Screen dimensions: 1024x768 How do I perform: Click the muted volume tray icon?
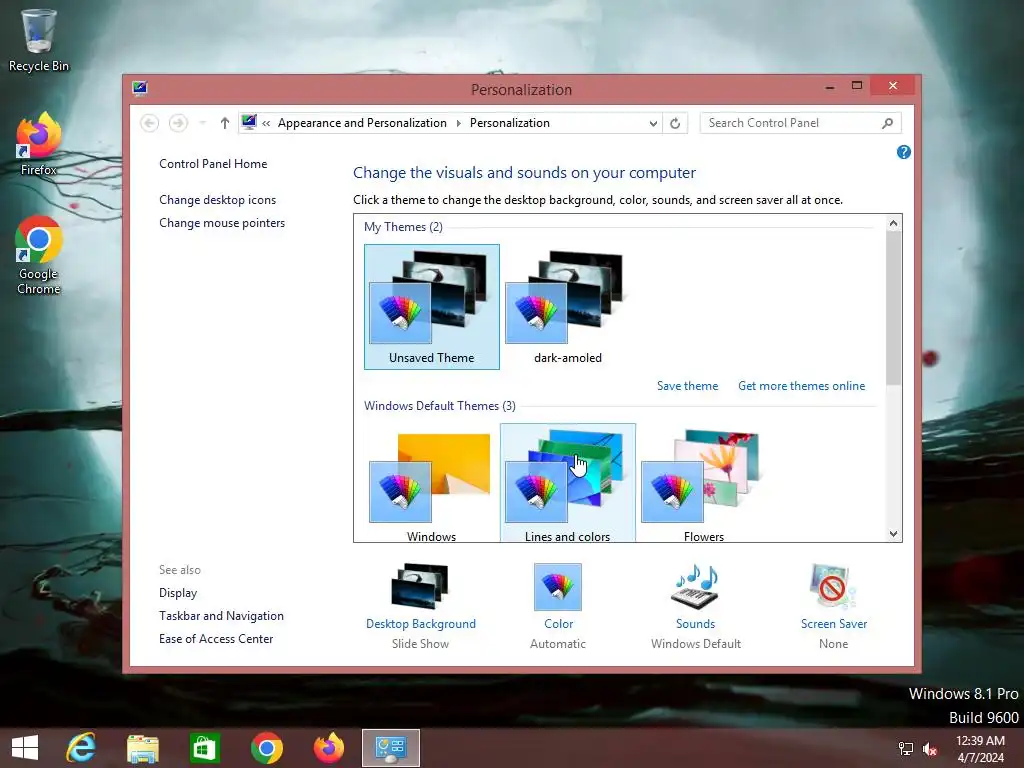pyautogui.click(x=930, y=749)
